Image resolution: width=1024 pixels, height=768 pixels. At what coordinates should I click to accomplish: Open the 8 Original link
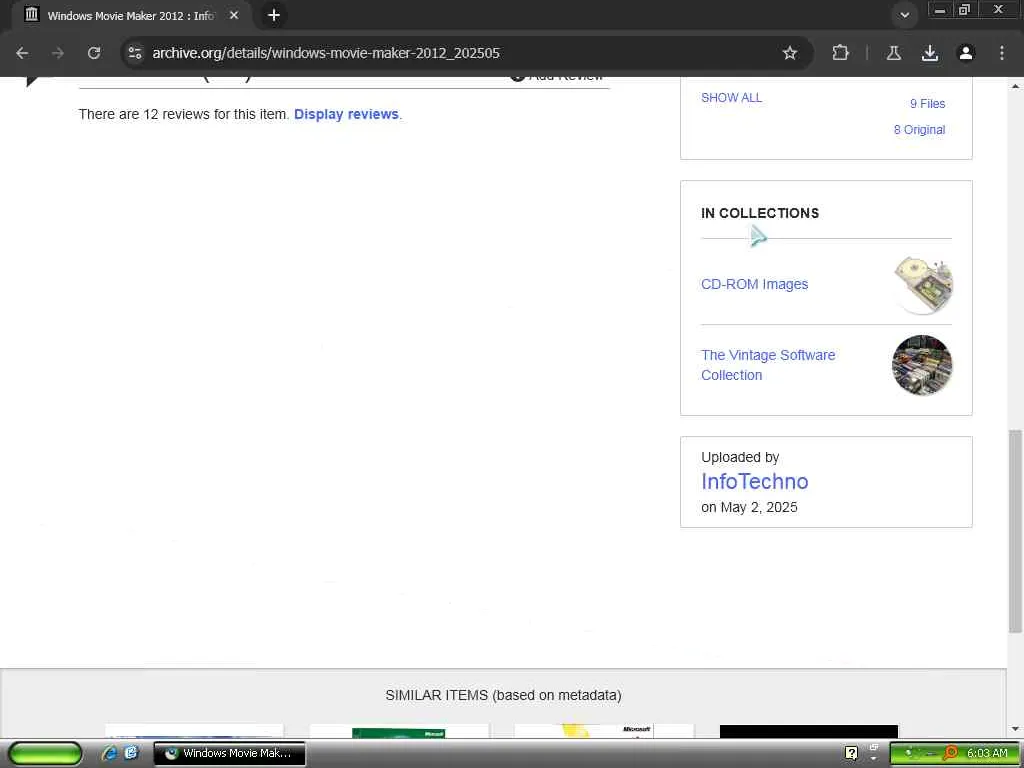click(920, 129)
